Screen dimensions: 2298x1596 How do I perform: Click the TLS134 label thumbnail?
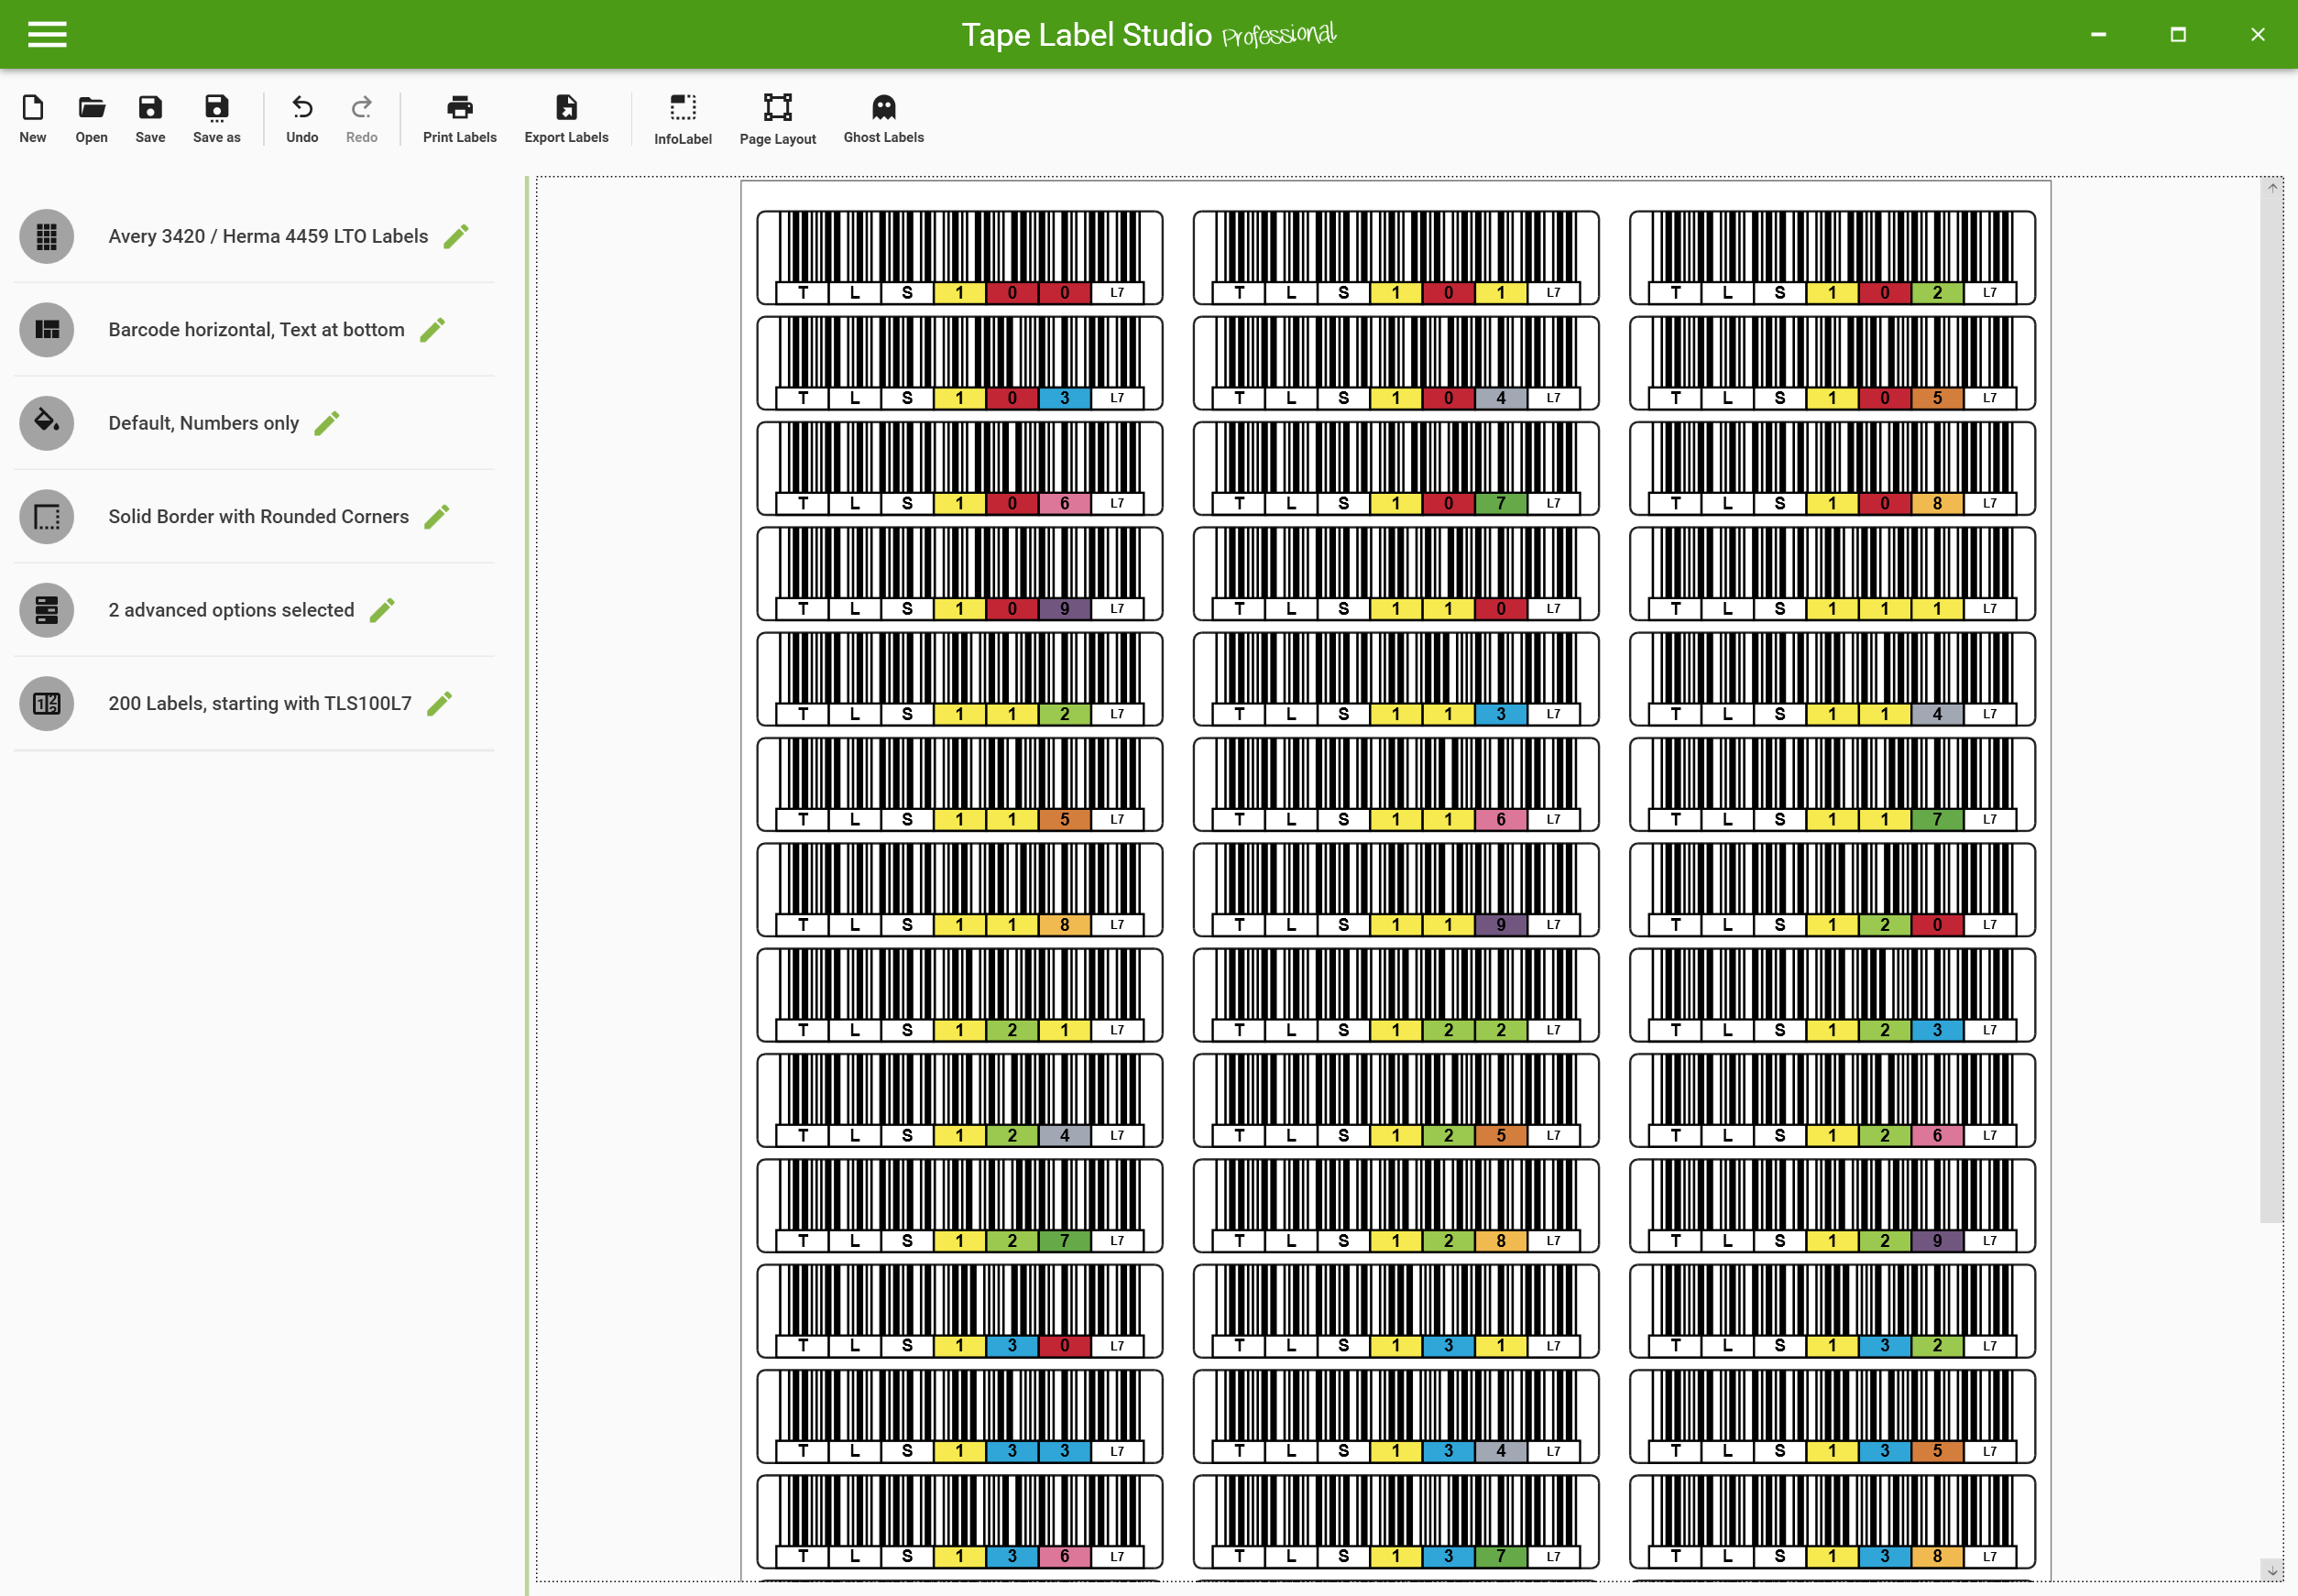point(1396,1416)
